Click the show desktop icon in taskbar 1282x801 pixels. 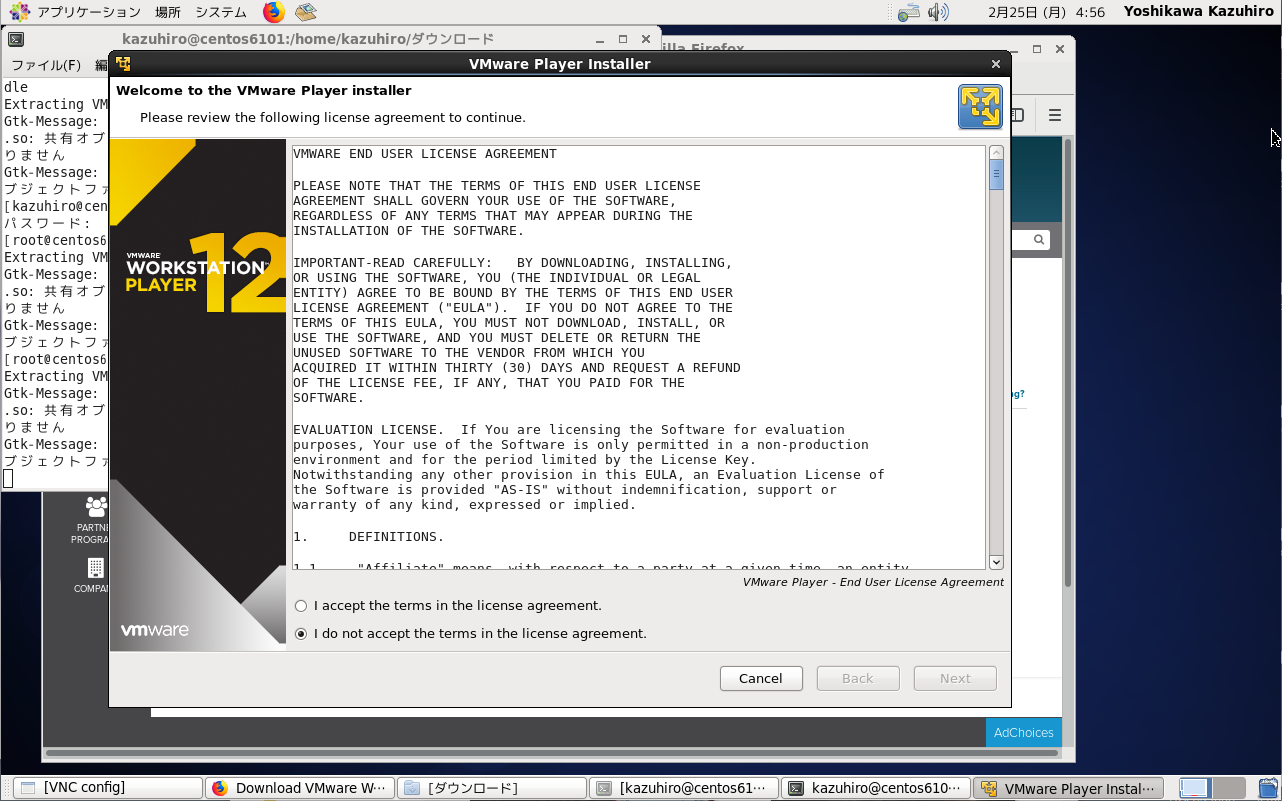click(x=1194, y=788)
